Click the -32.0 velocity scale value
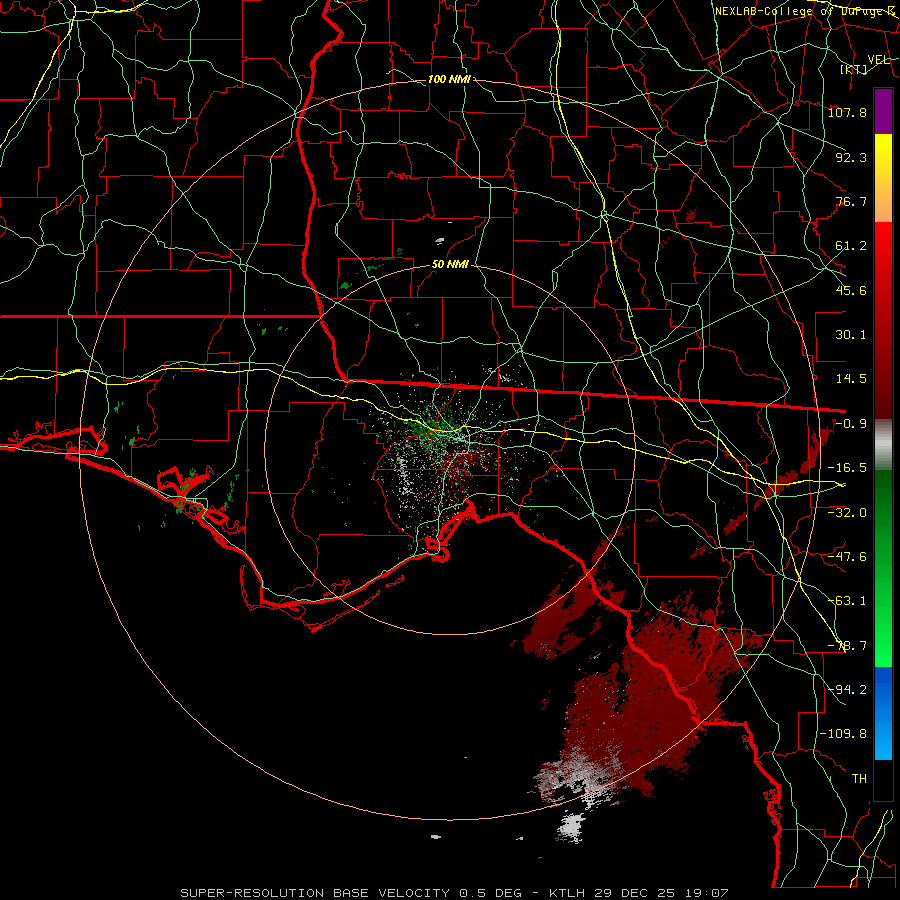900x900 pixels. (847, 513)
